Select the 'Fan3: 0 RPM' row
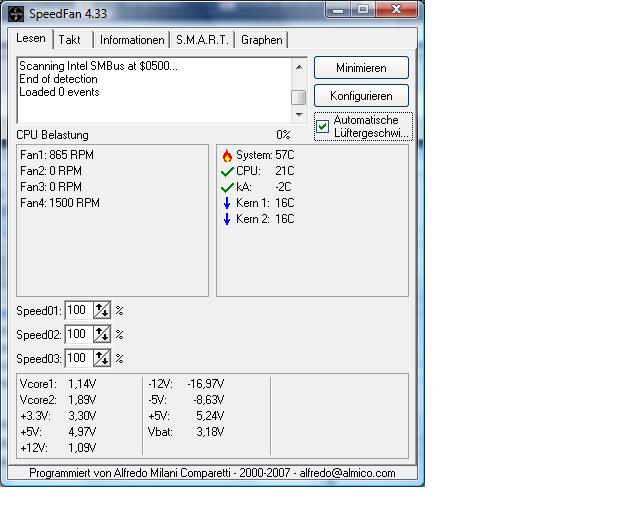Screen dimensions: 640x512 tap(51, 187)
